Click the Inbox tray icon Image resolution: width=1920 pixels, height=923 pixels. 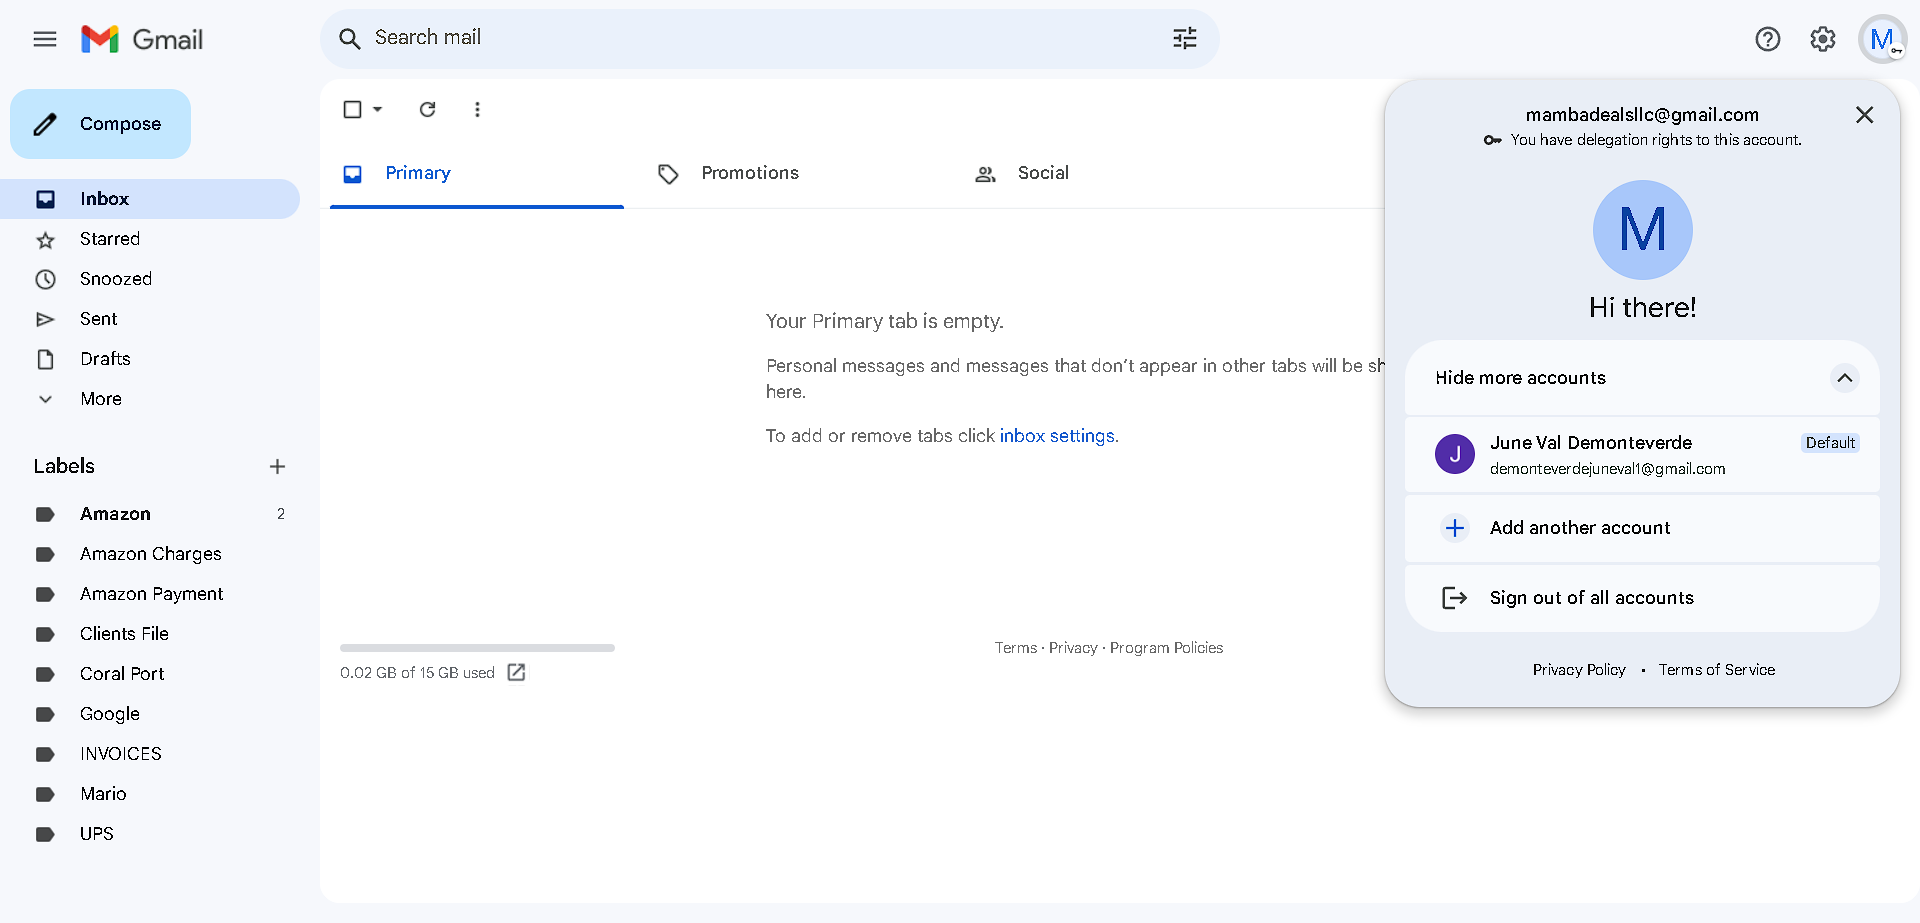pyautogui.click(x=45, y=199)
